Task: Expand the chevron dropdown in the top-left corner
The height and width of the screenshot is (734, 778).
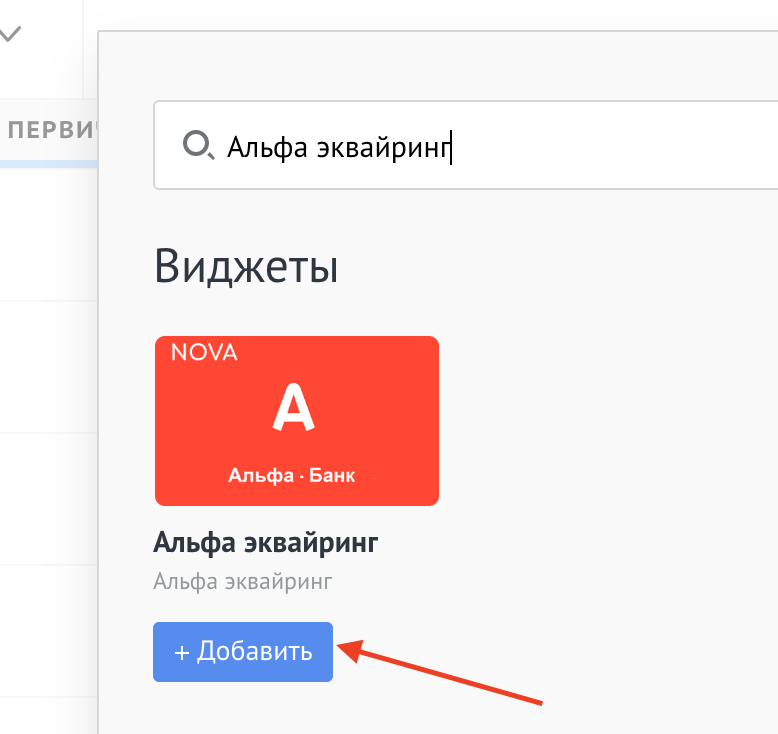Action: pos(10,34)
